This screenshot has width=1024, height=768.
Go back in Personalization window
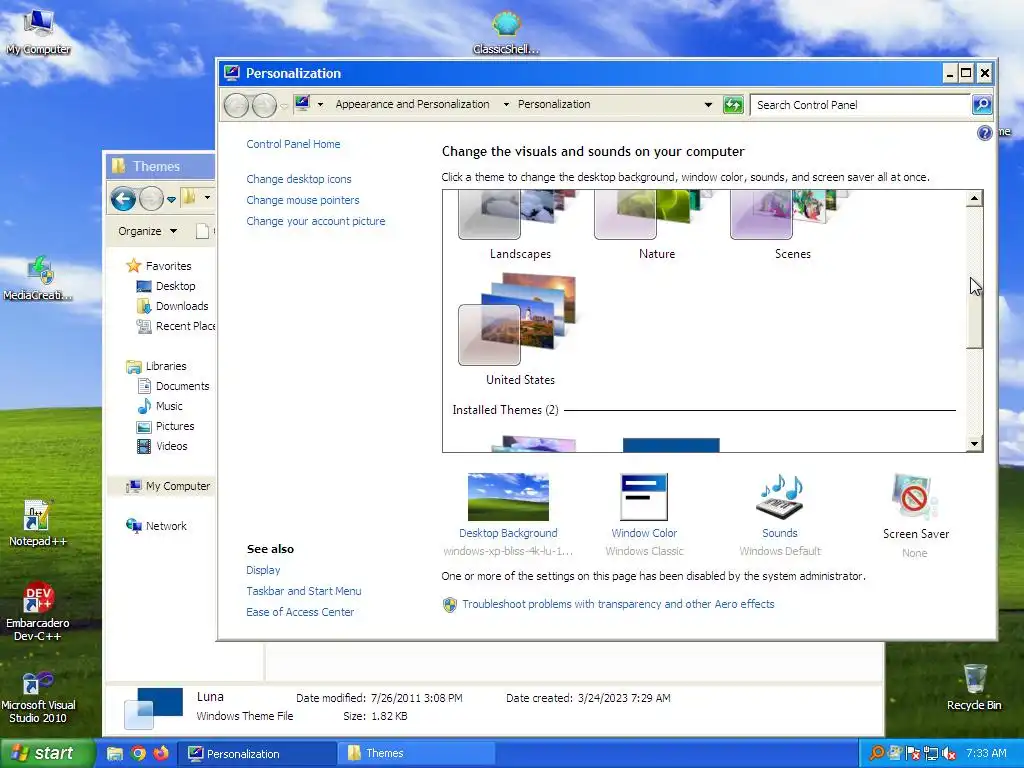pyautogui.click(x=236, y=105)
